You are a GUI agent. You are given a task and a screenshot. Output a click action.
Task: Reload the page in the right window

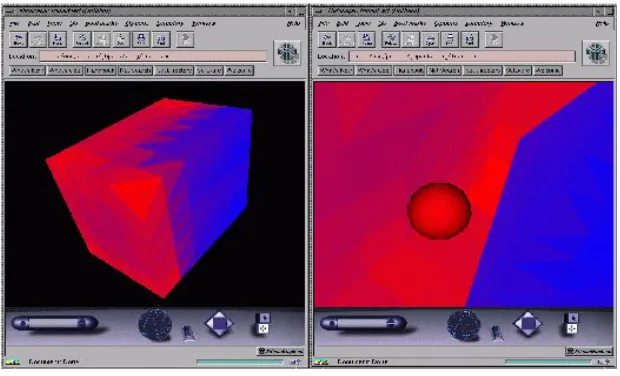391,40
